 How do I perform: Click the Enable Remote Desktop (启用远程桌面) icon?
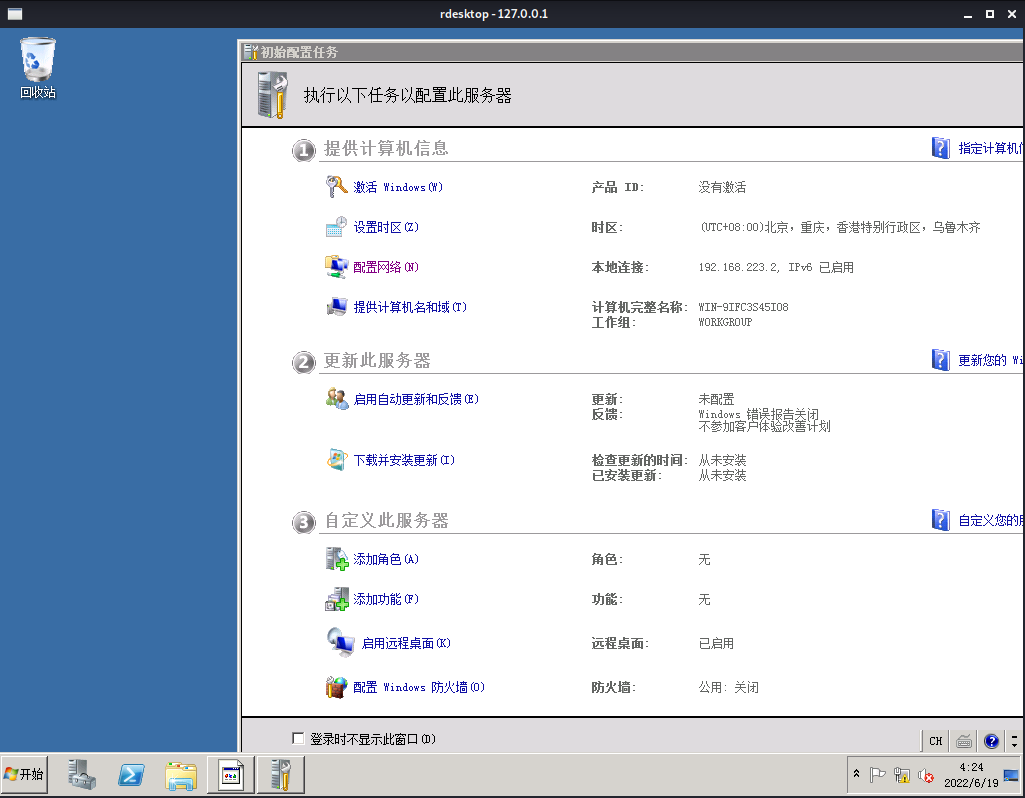[339, 643]
